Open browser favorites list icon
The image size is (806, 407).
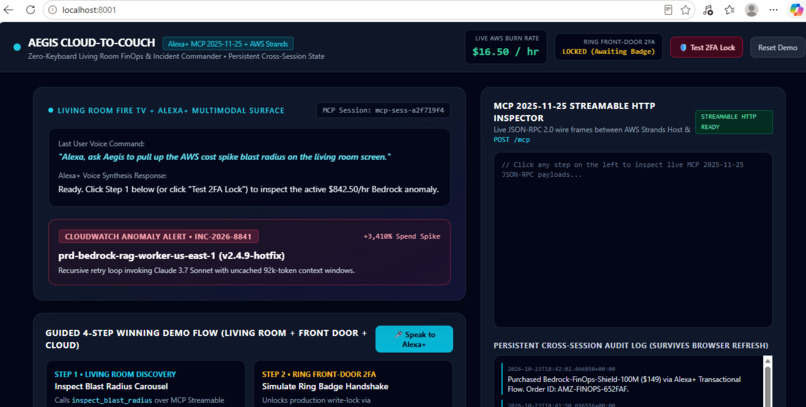(729, 10)
